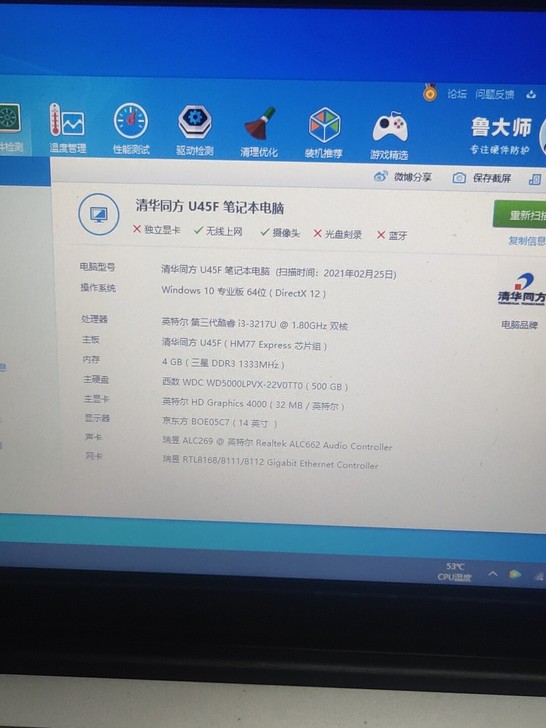The image size is (546, 728).
Task: Open the 游戏精选 gamepad icon
Action: coord(389,135)
